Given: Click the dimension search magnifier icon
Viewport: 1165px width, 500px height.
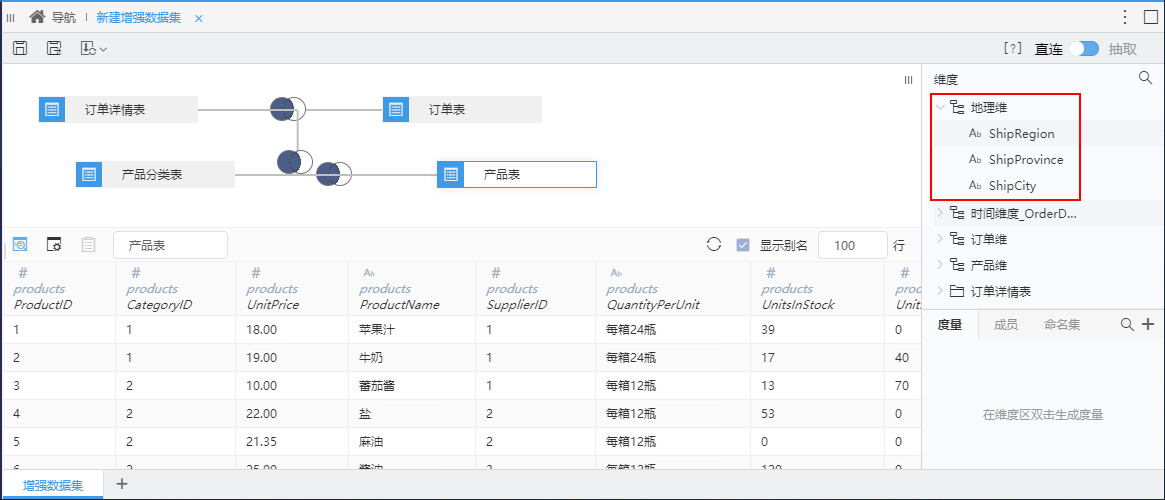Looking at the screenshot, I should (1145, 77).
